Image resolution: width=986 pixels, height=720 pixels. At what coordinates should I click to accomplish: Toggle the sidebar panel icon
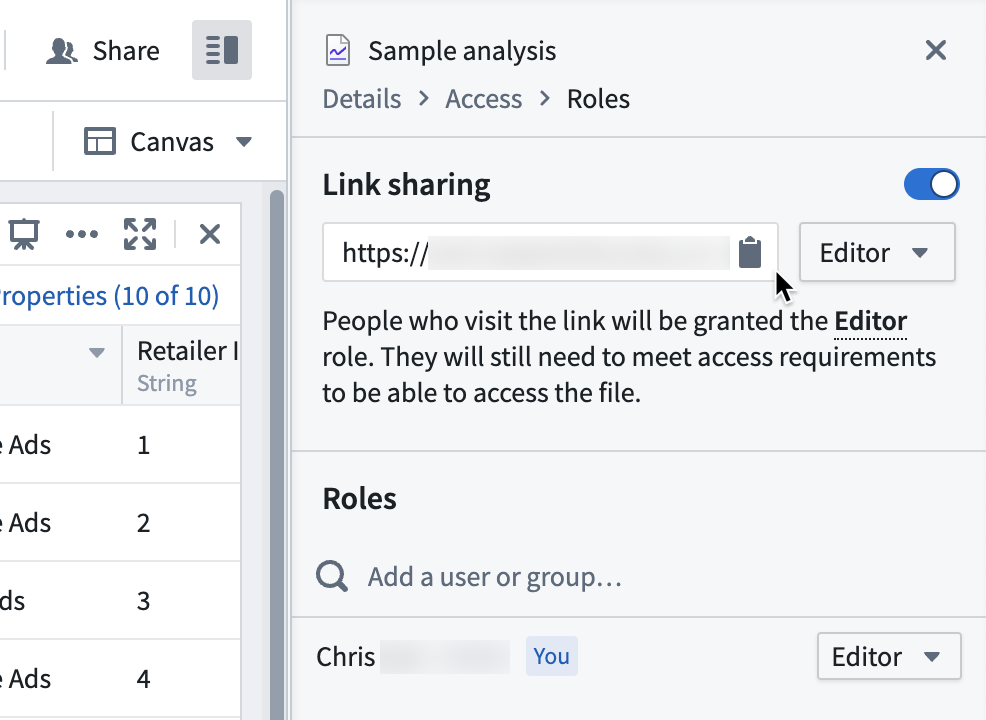pyautogui.click(x=222, y=50)
